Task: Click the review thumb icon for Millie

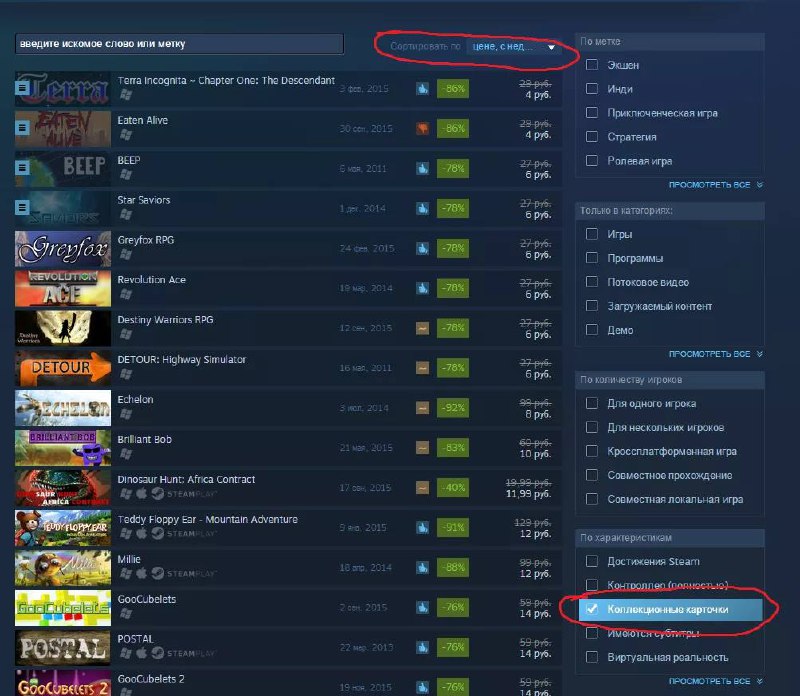Action: (x=422, y=567)
